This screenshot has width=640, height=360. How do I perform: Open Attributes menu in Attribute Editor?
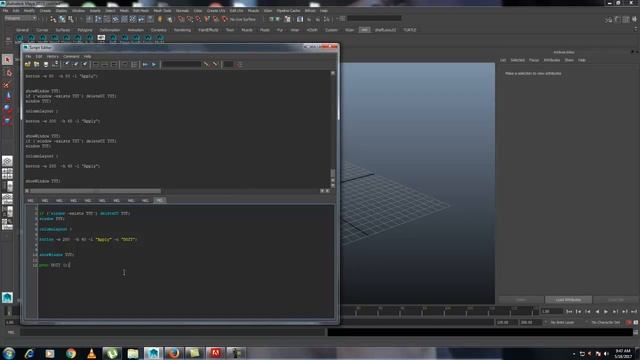tap(551, 60)
